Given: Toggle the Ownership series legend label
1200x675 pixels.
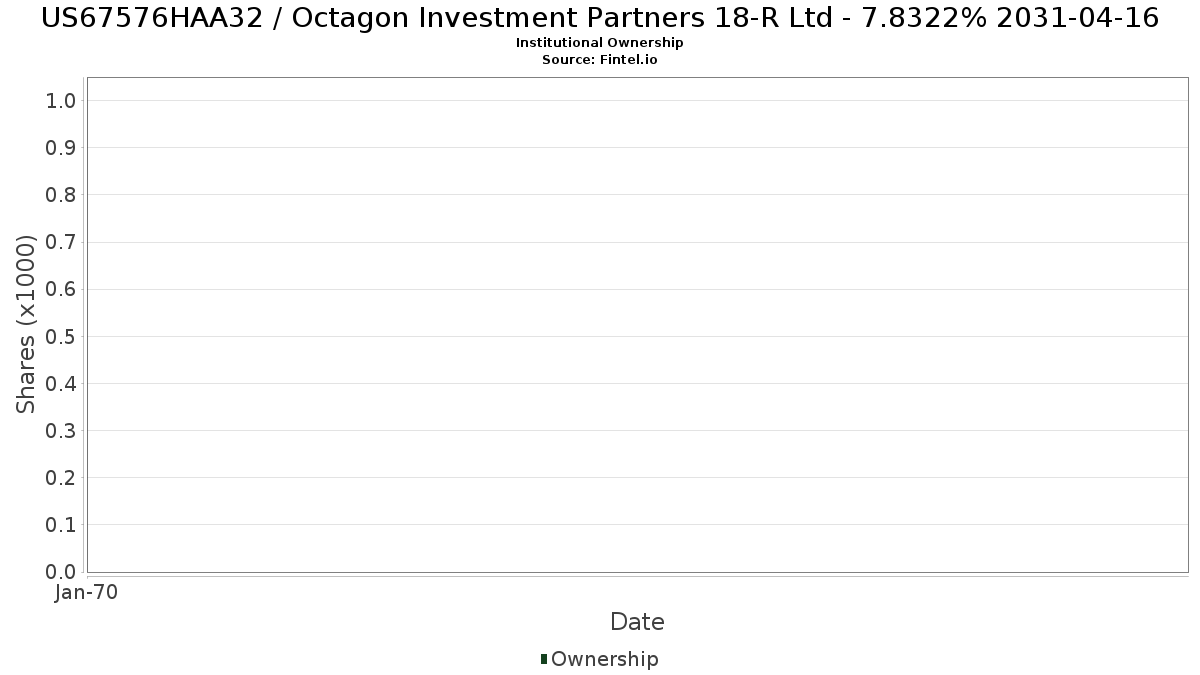Looking at the screenshot, I should tap(604, 659).
